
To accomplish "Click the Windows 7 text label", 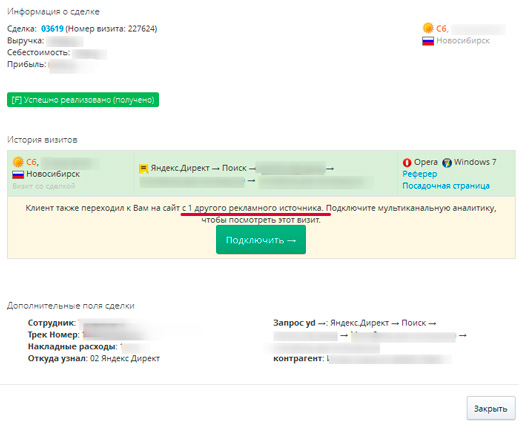I will coord(475,162).
